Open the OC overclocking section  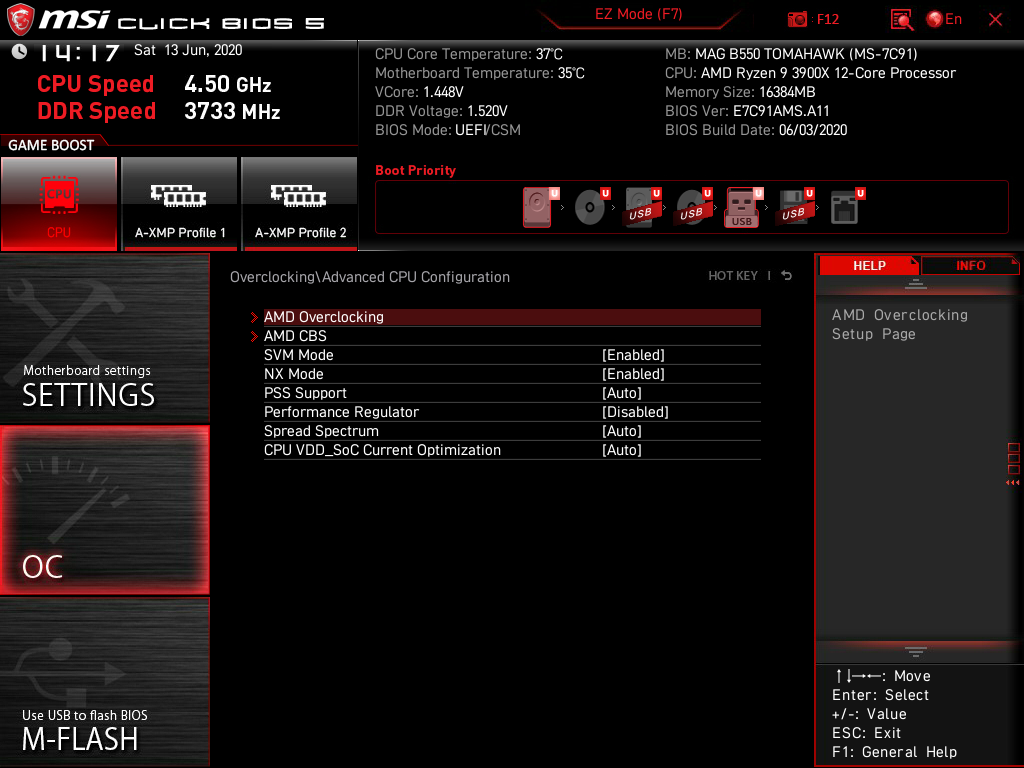(x=104, y=511)
